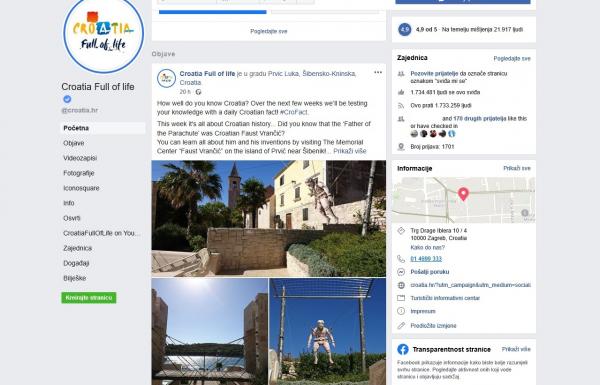This screenshot has height=385, width=600.
Task: Open the post options three-dots menu
Action: tap(378, 72)
